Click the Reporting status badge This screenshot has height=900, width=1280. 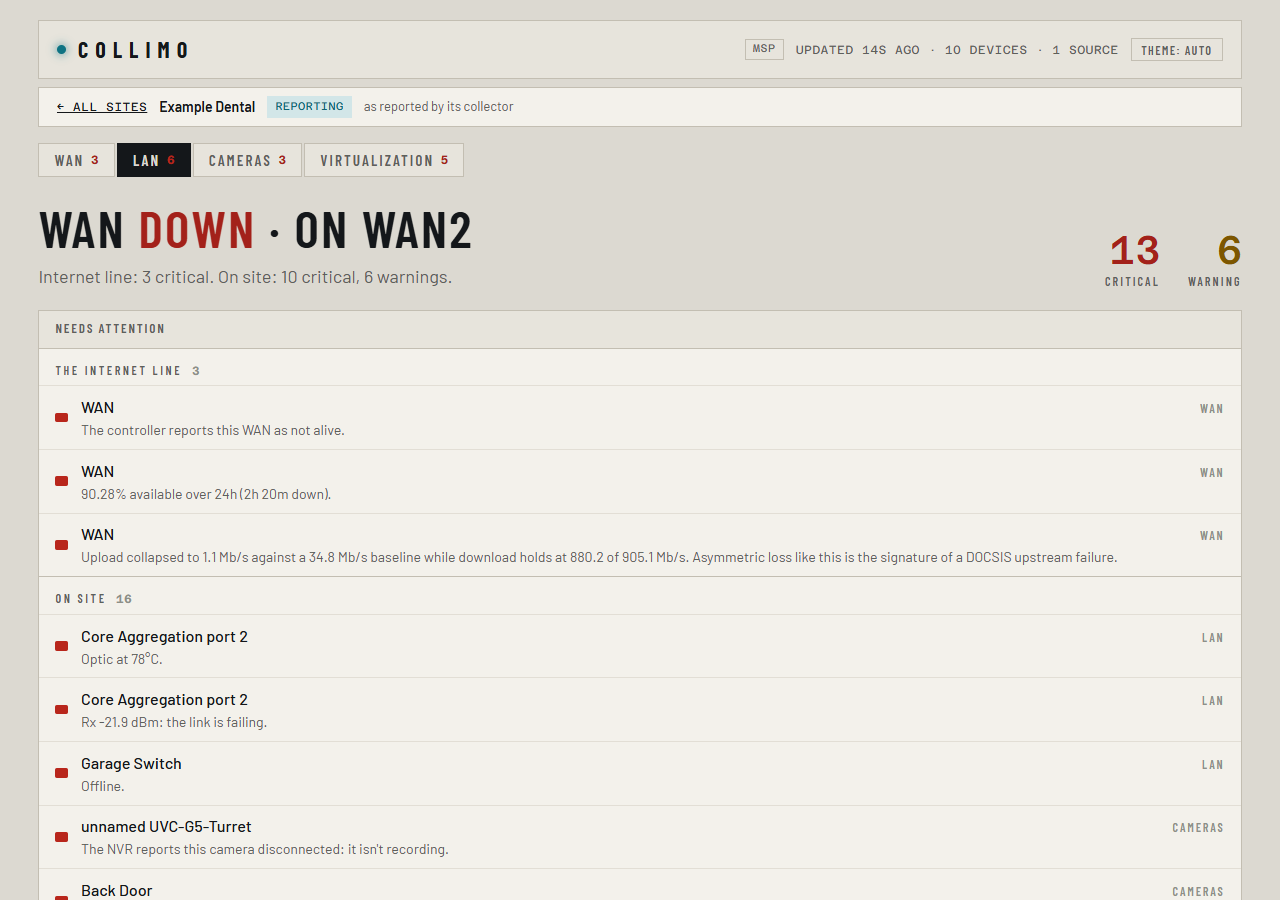pos(309,107)
